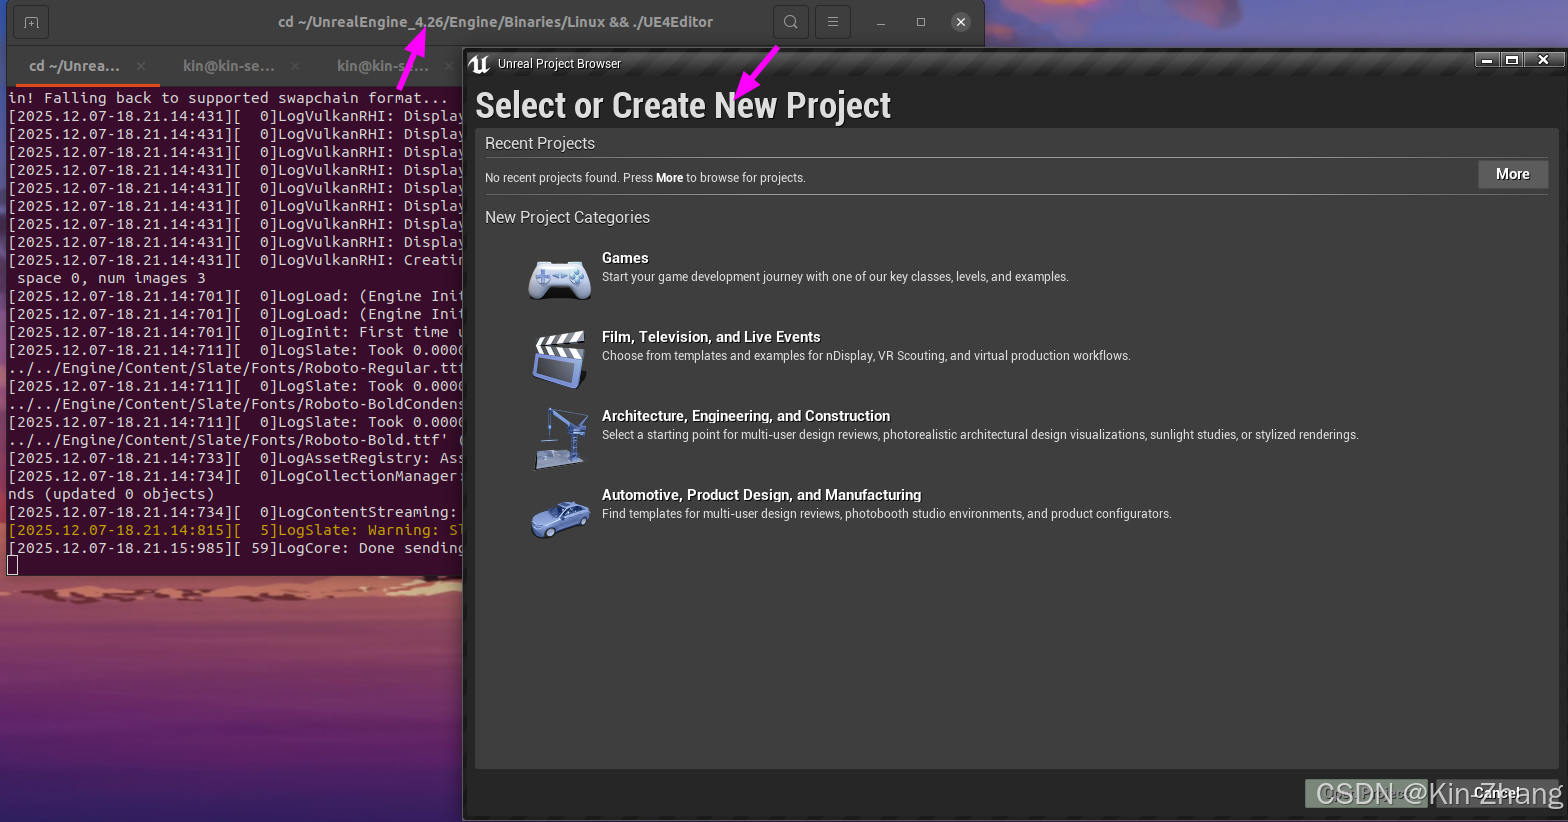Click the "Unreal Project Browser" window title

[559, 64]
